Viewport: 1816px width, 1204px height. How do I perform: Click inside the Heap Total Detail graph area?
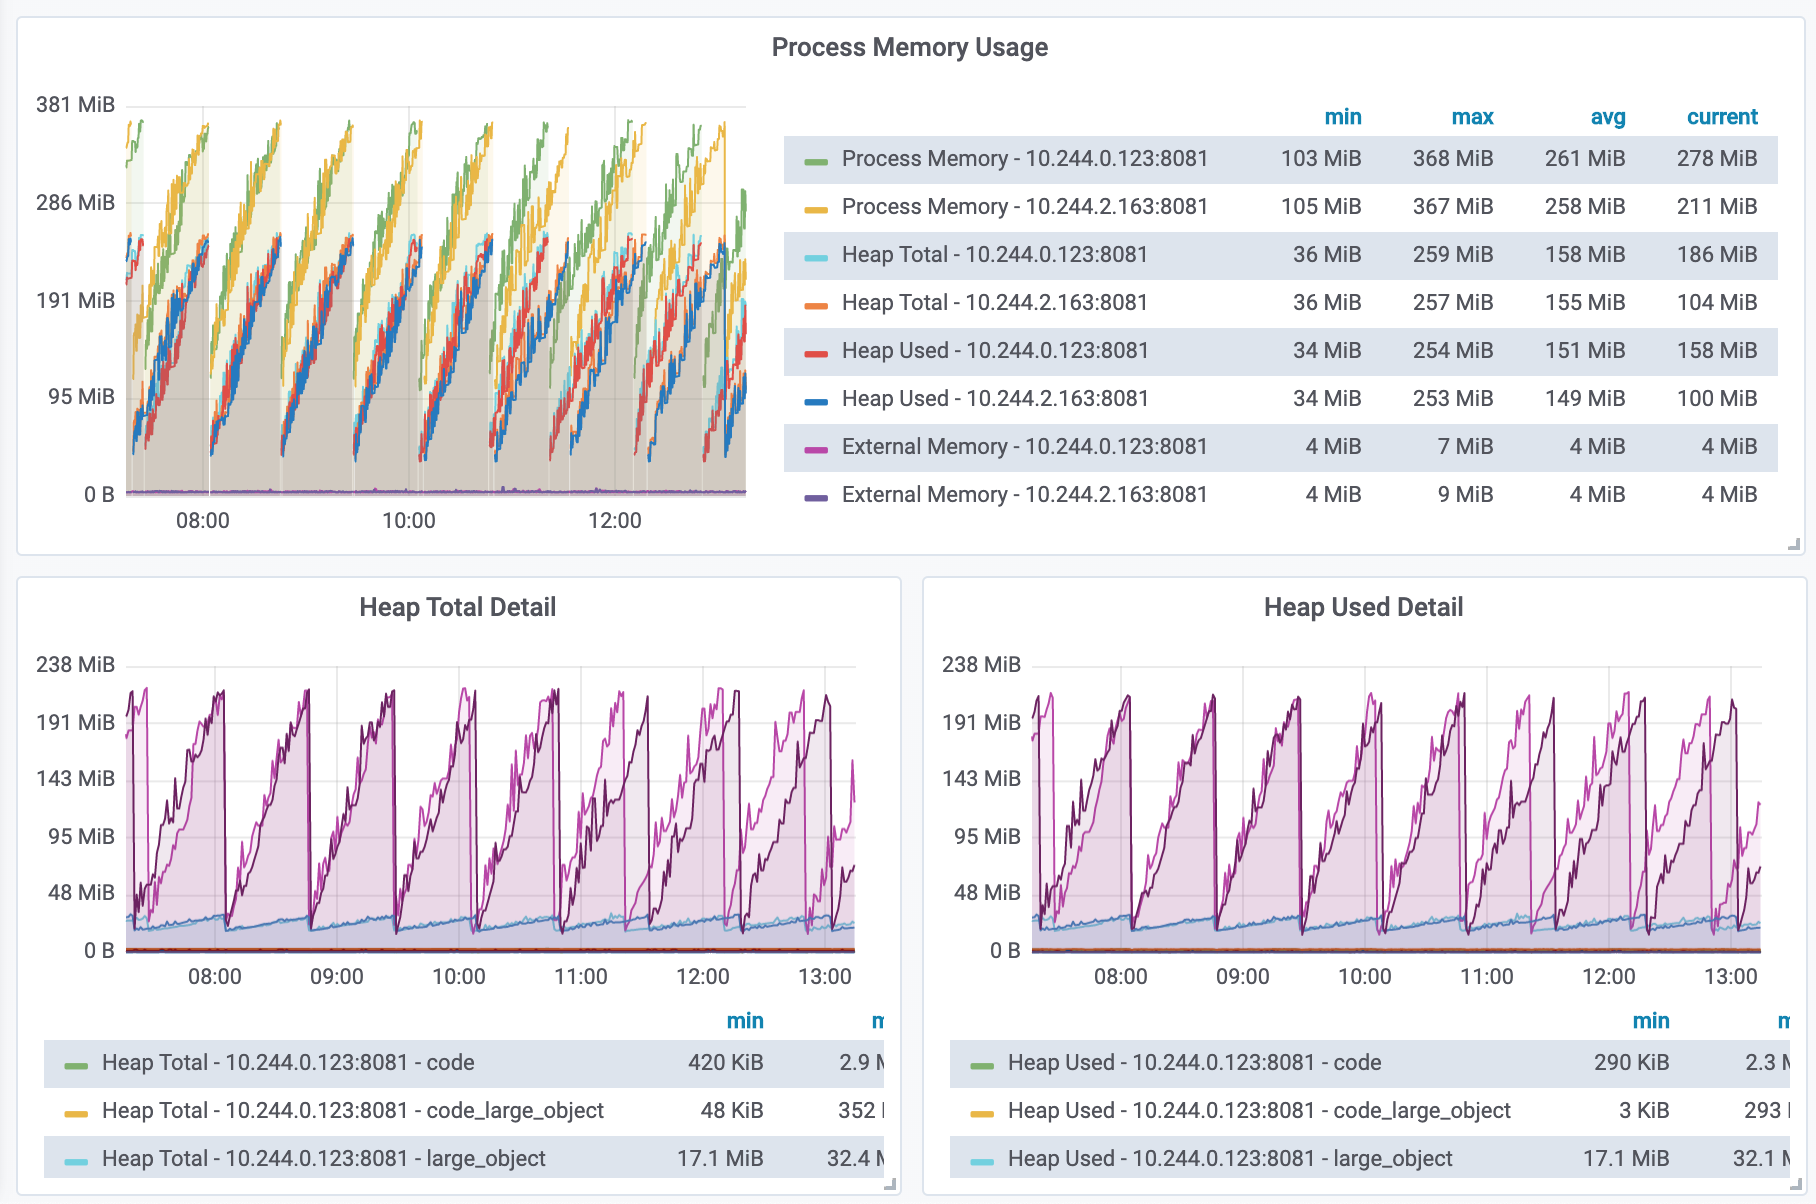(490, 808)
